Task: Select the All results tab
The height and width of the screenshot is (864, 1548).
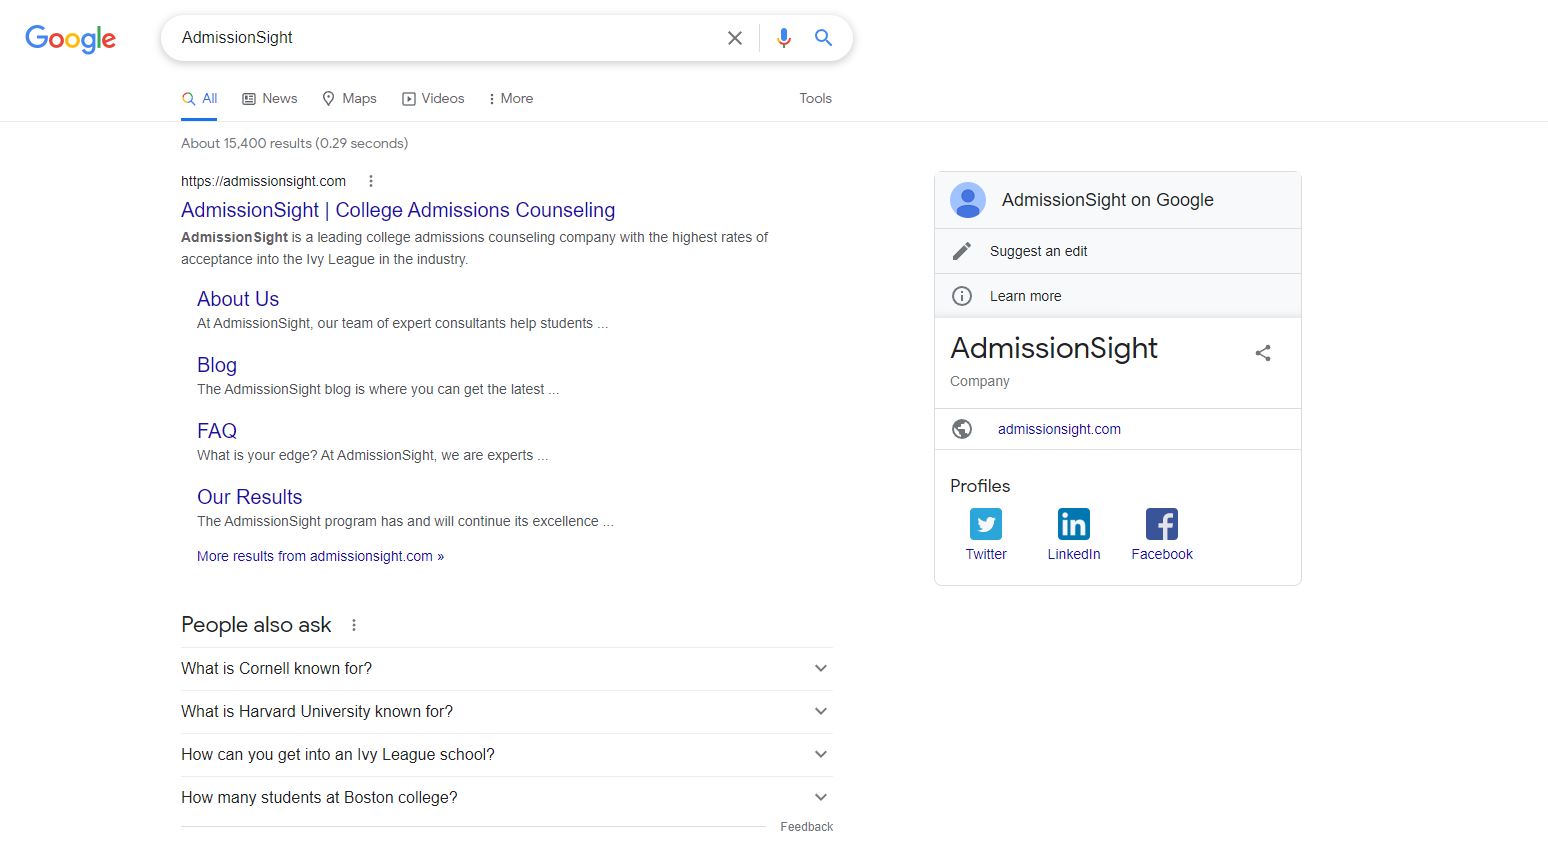Action: [x=199, y=99]
